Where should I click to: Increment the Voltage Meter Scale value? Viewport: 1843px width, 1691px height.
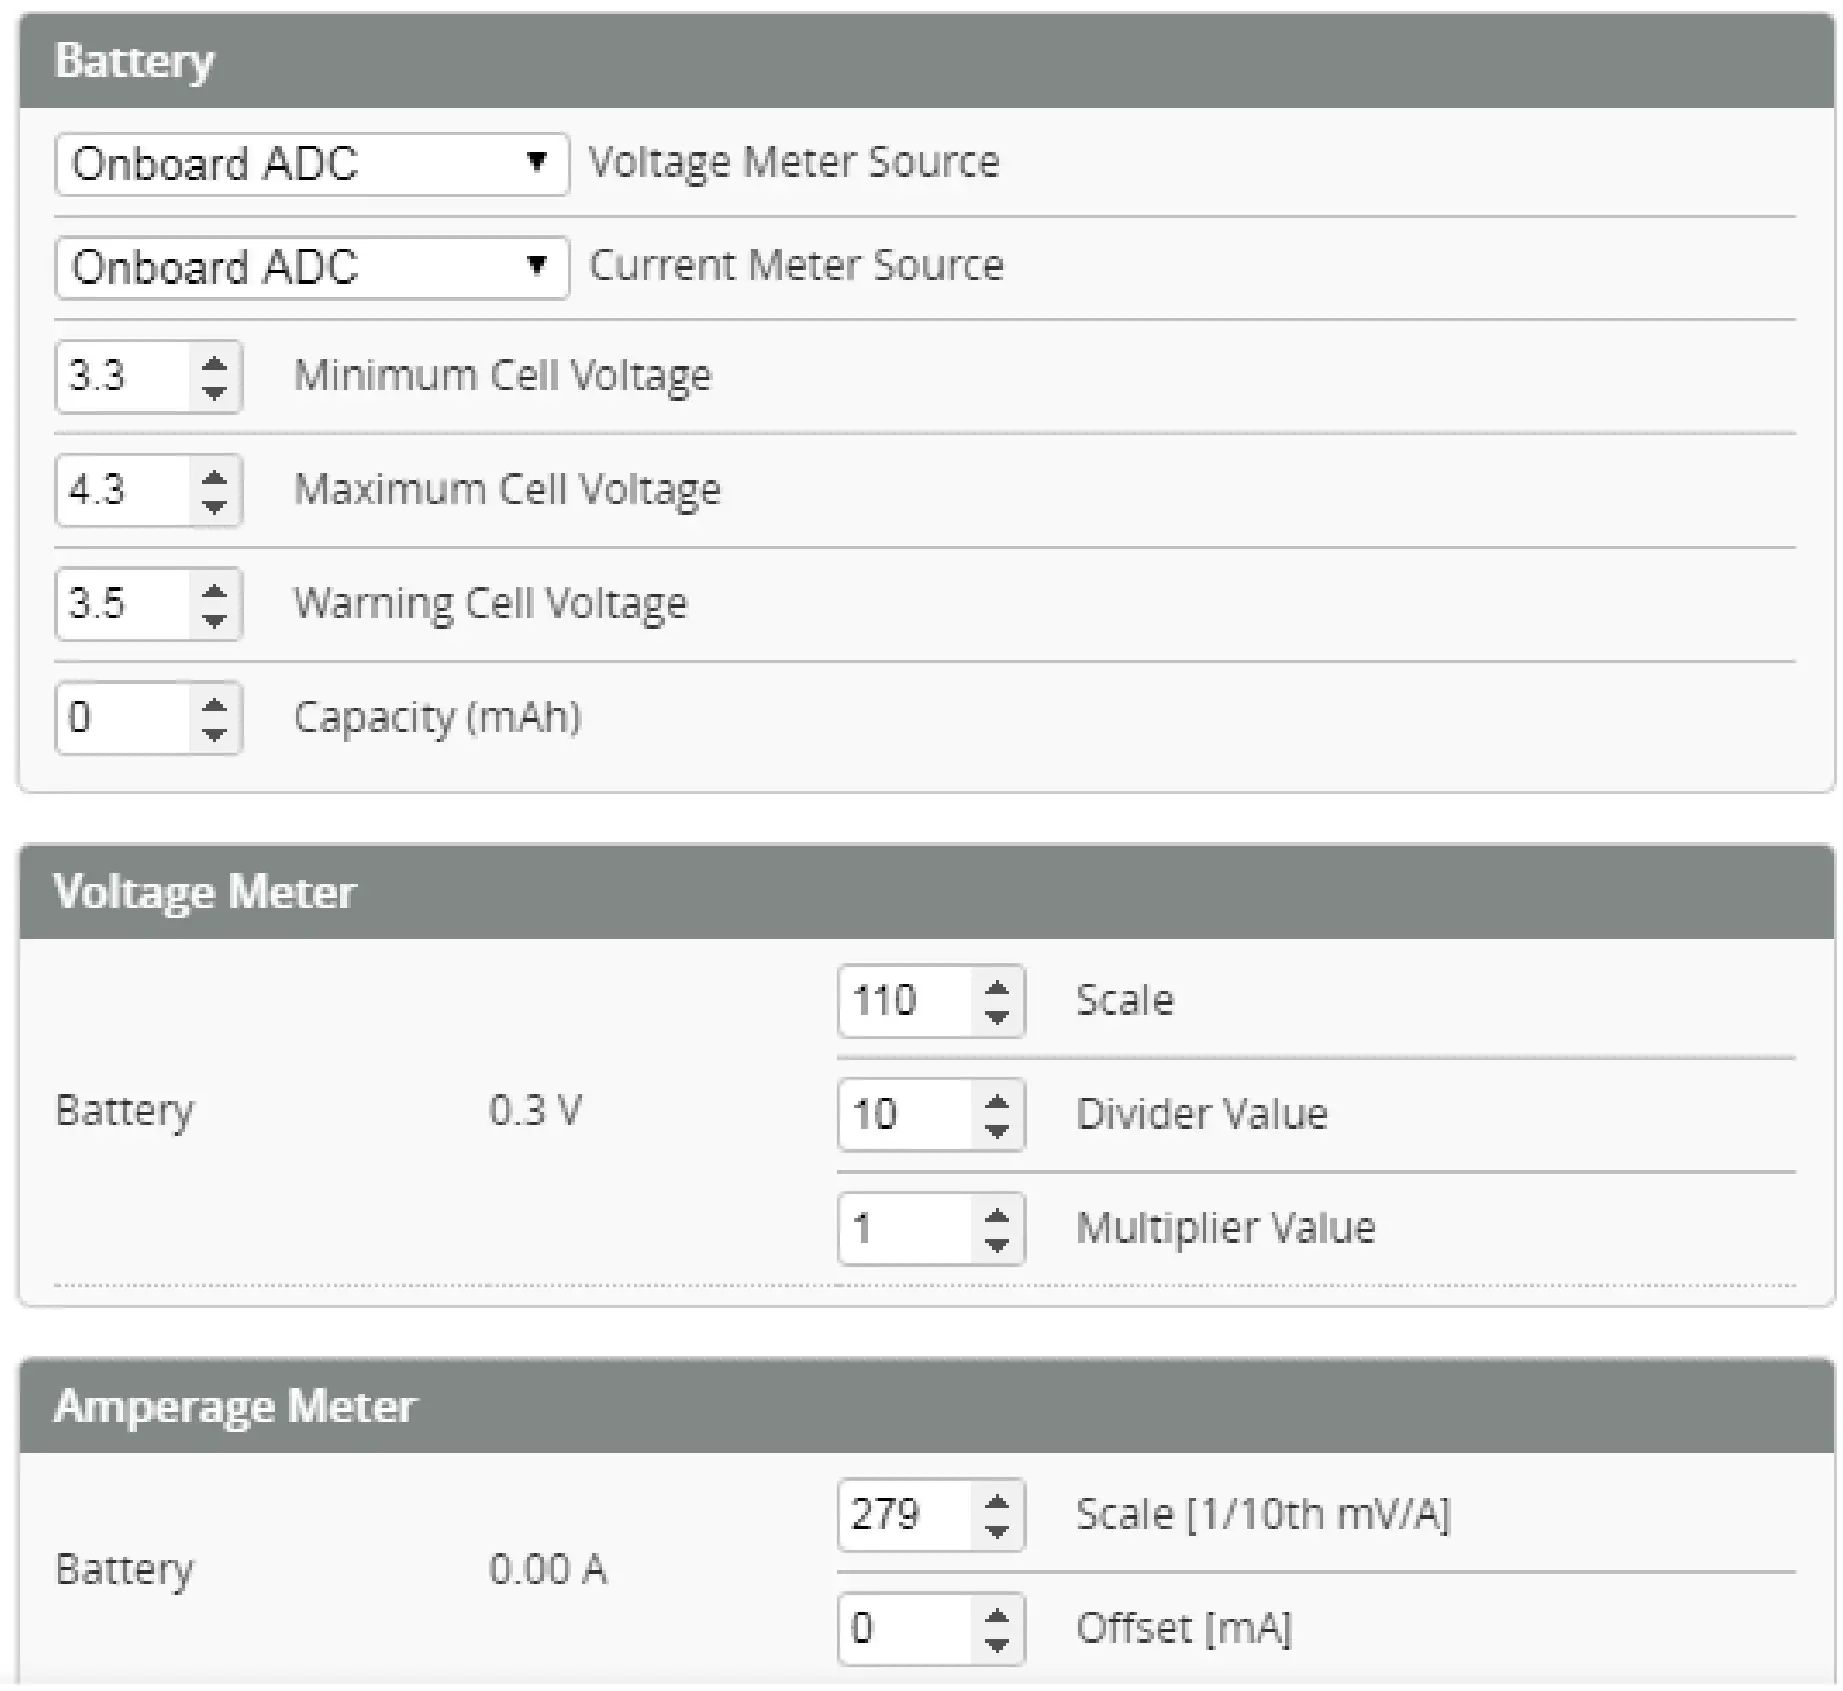(x=999, y=986)
